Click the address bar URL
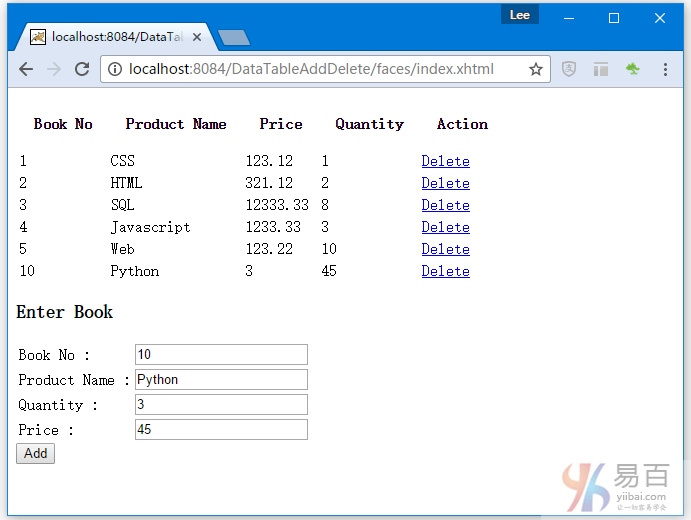This screenshot has height=520, width=691. [310, 69]
